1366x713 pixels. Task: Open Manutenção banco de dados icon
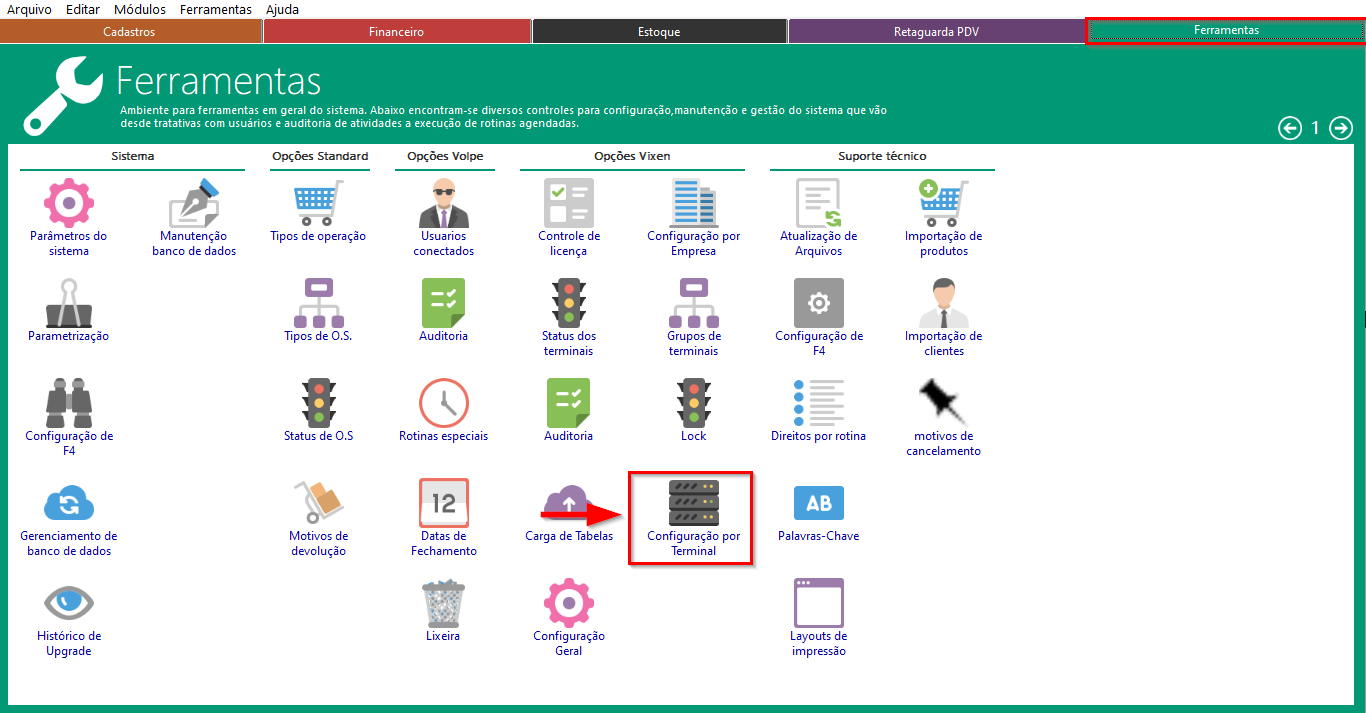pyautogui.click(x=194, y=203)
